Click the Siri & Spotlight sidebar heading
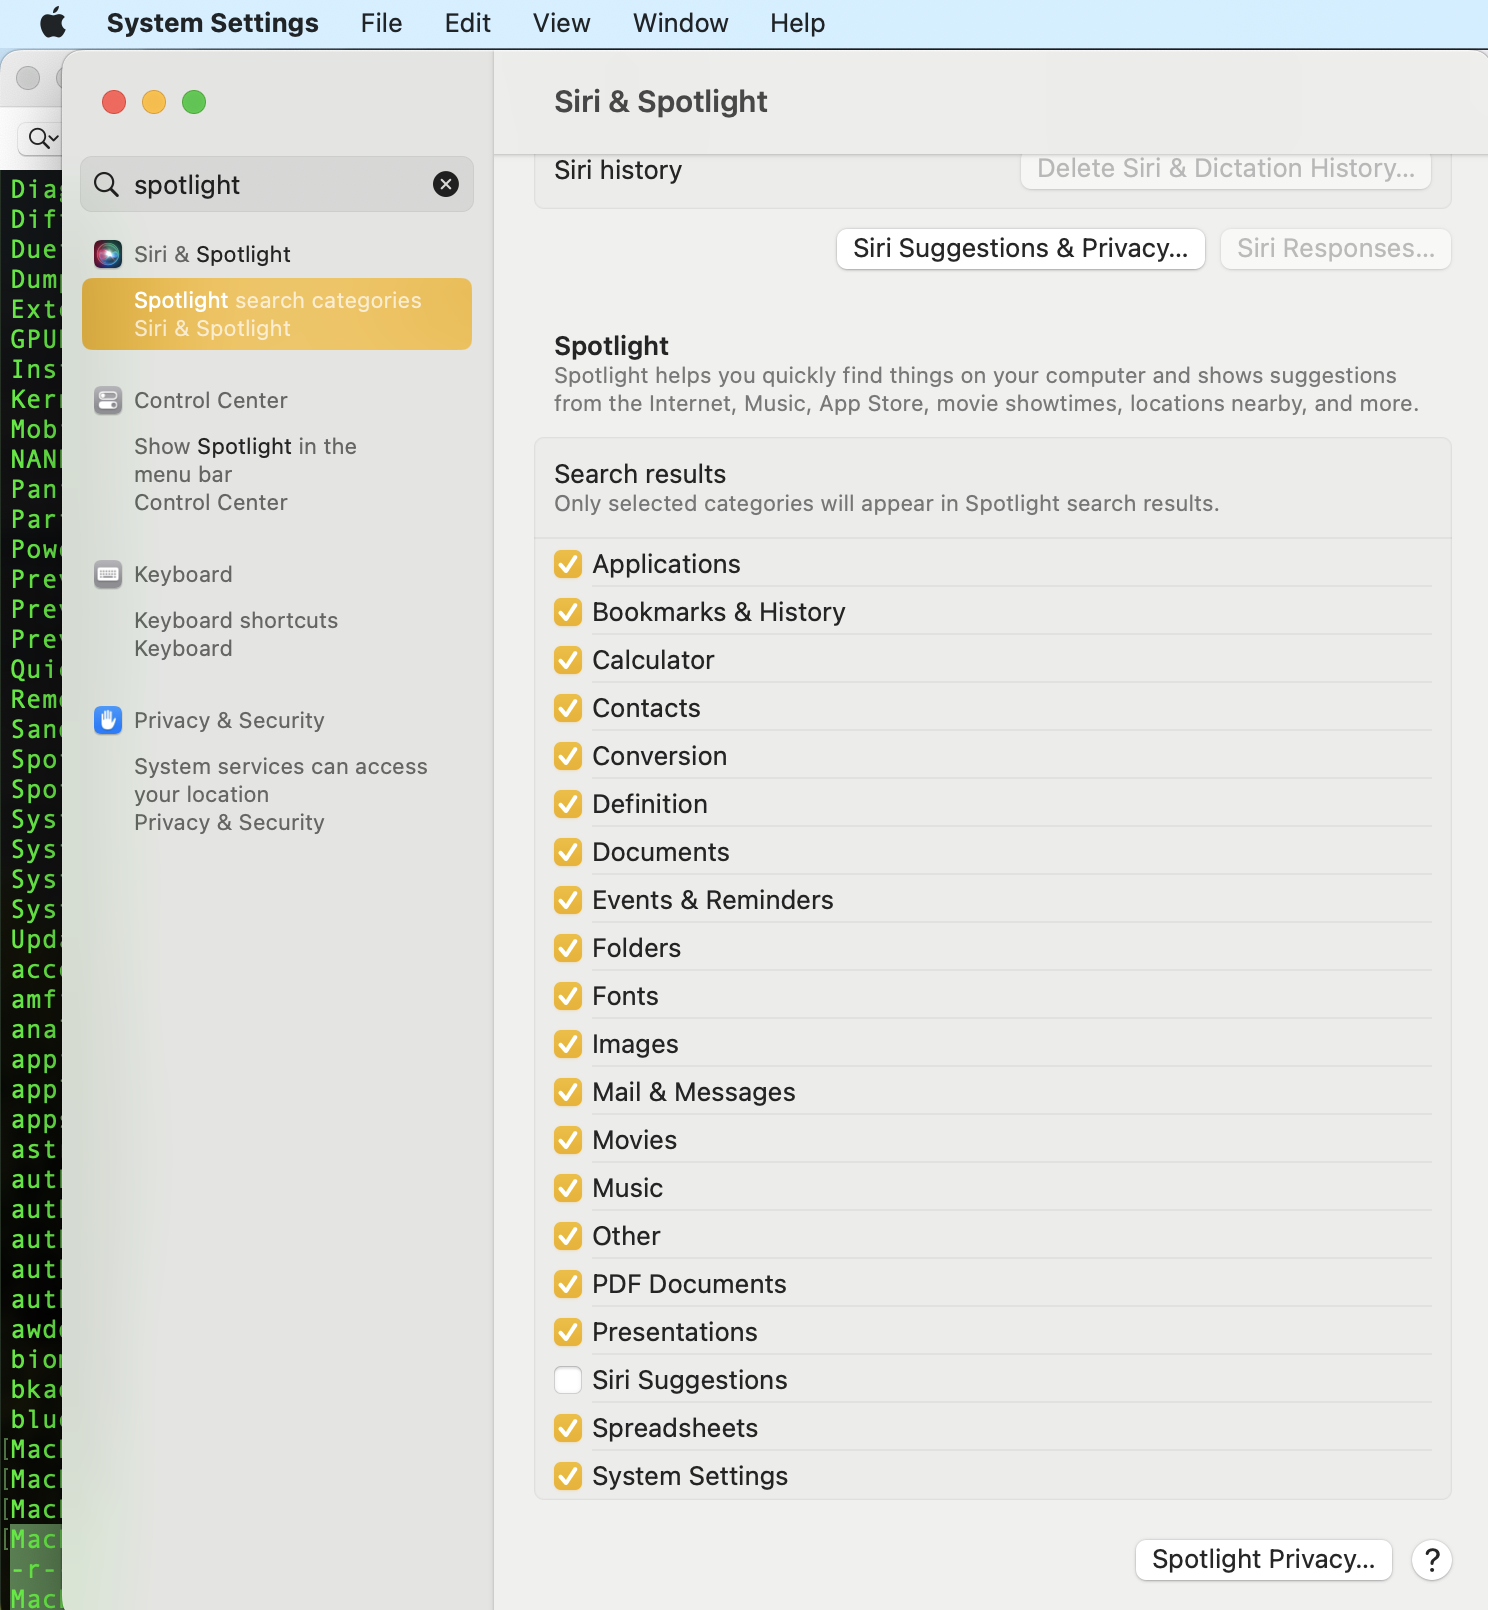This screenshot has height=1610, width=1488. [212, 254]
